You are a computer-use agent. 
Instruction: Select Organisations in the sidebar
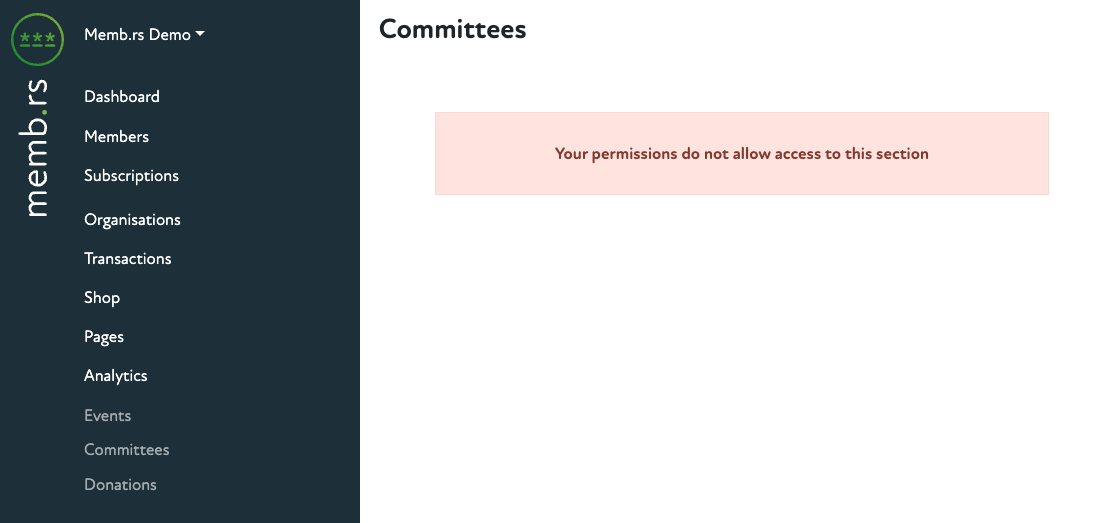132,220
